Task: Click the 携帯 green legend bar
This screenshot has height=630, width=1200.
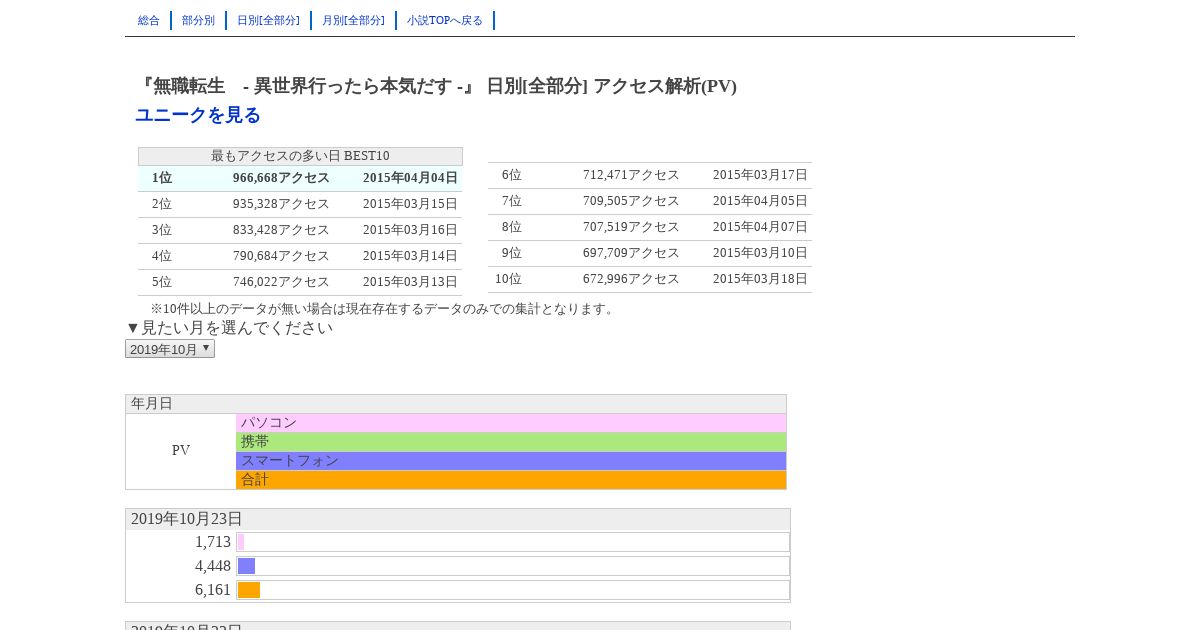Action: (511, 442)
